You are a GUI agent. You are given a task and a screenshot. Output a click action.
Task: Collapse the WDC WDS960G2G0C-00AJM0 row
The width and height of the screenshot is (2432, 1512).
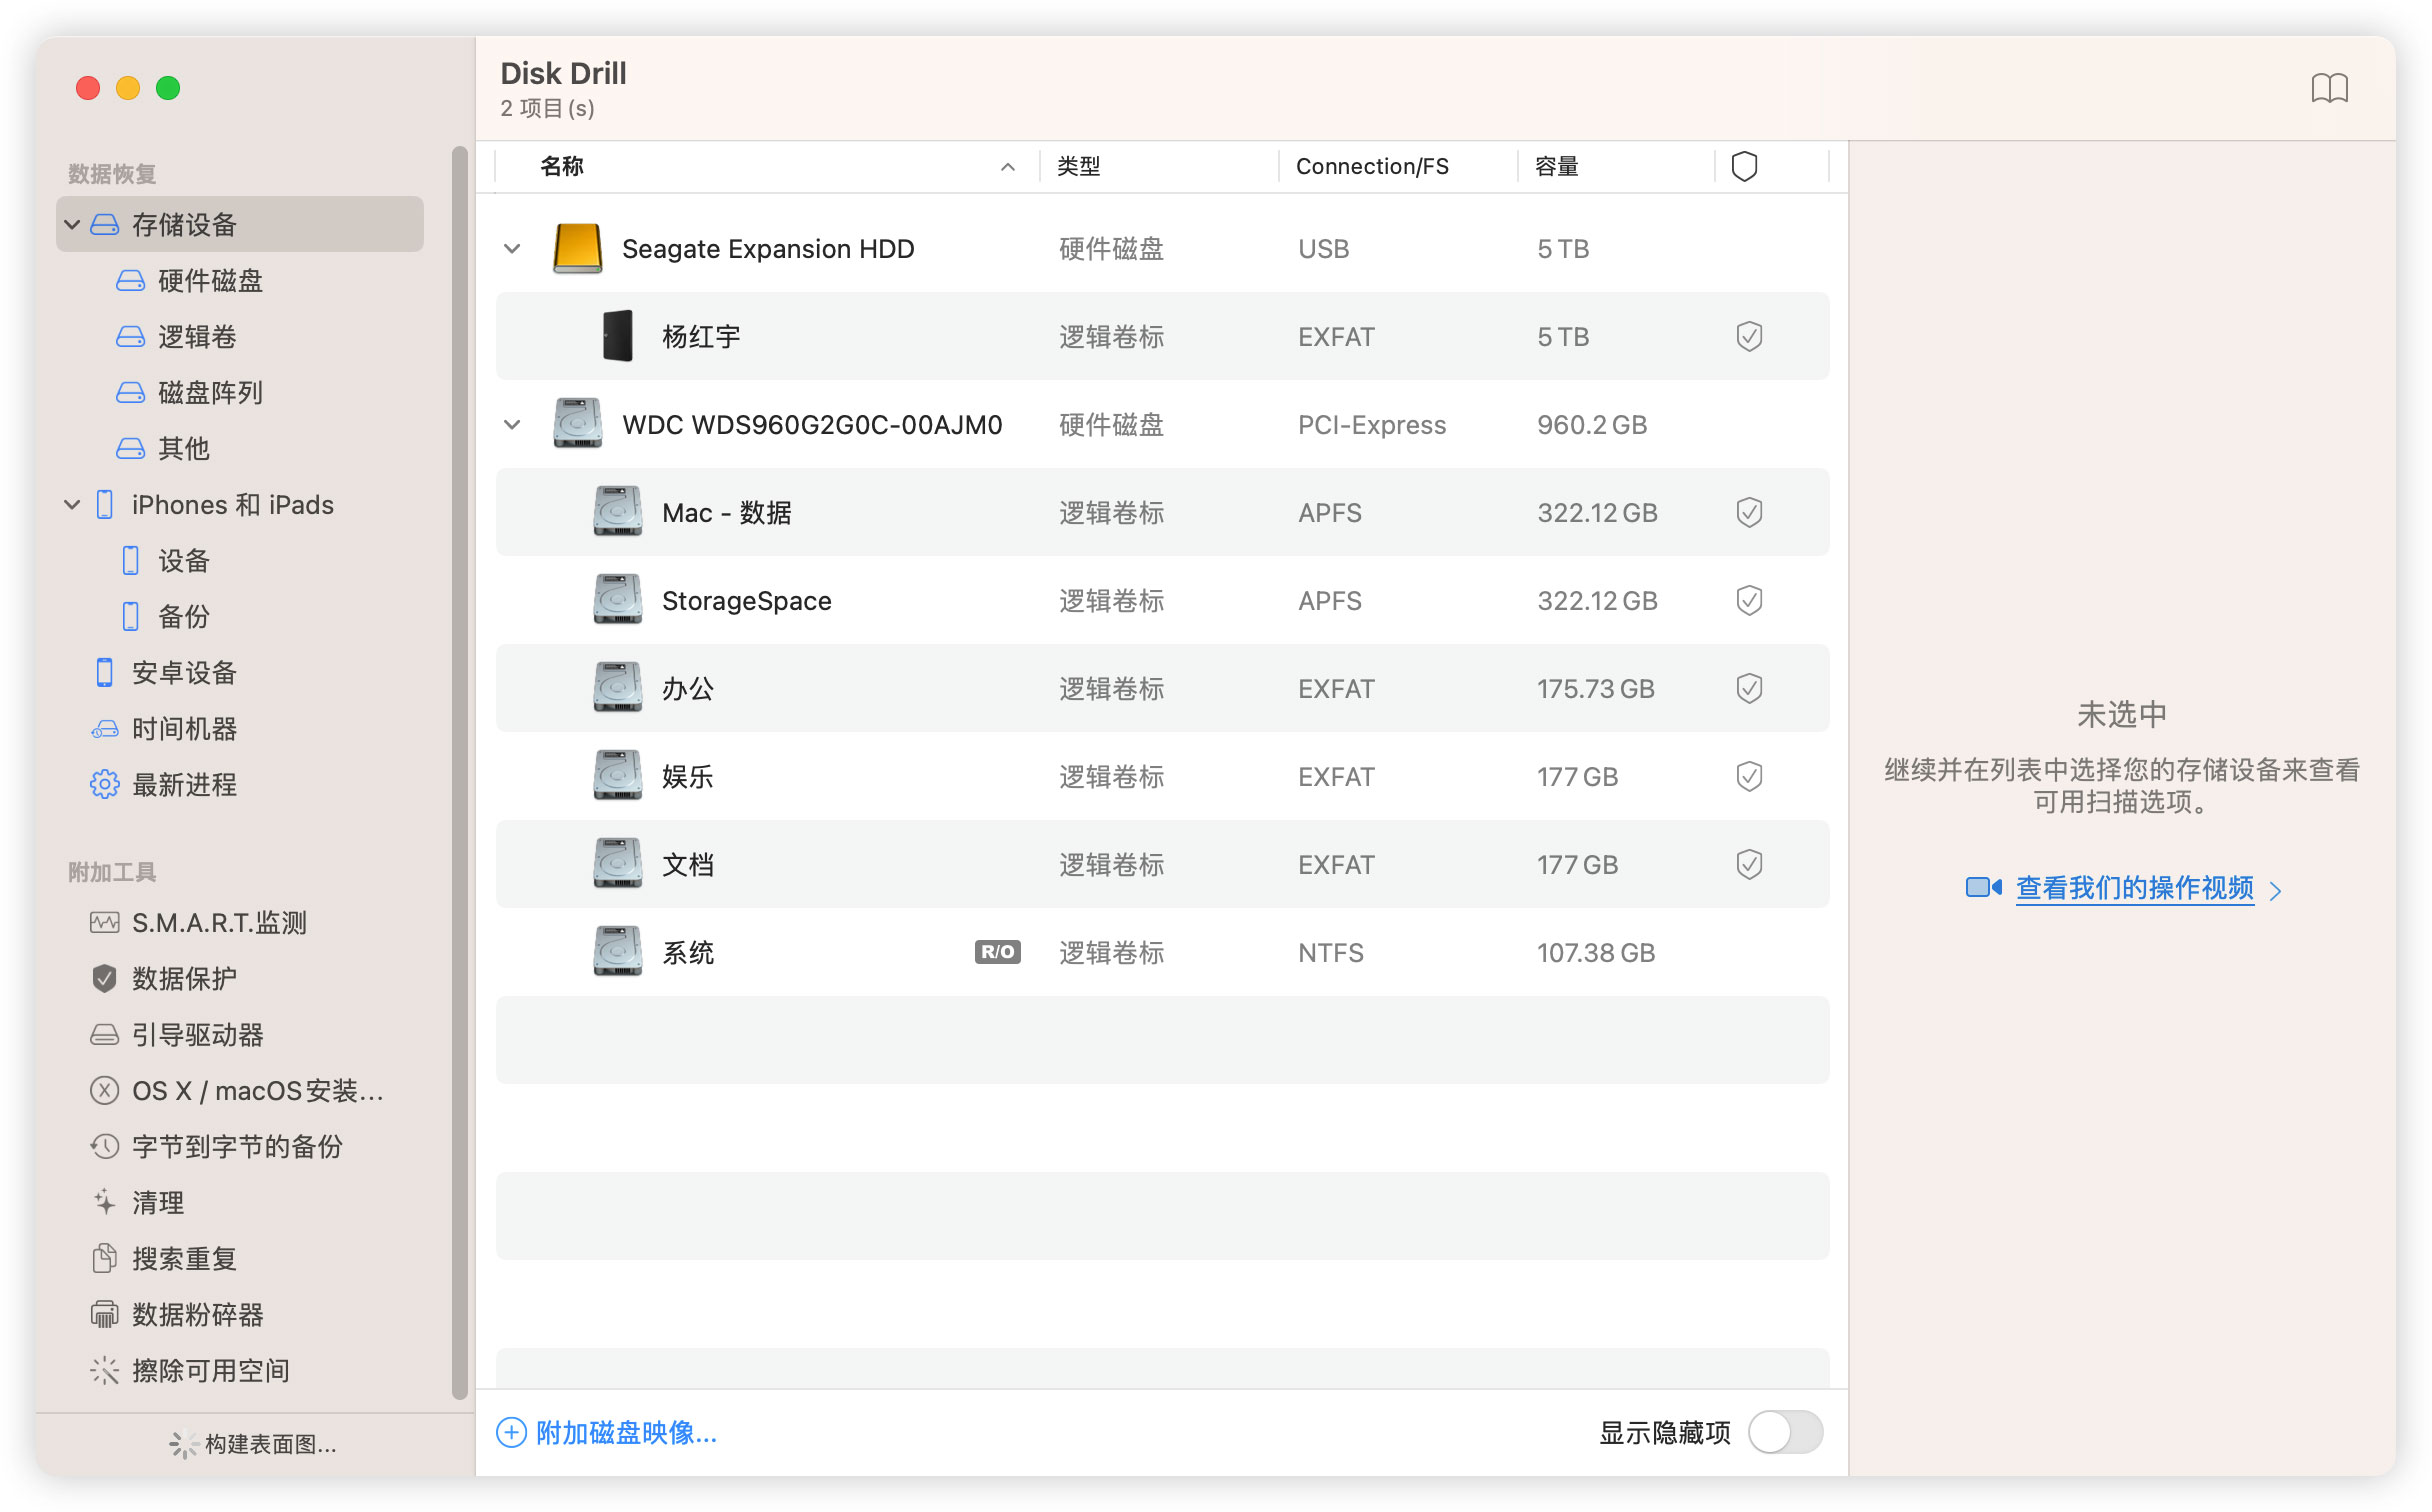click(512, 424)
